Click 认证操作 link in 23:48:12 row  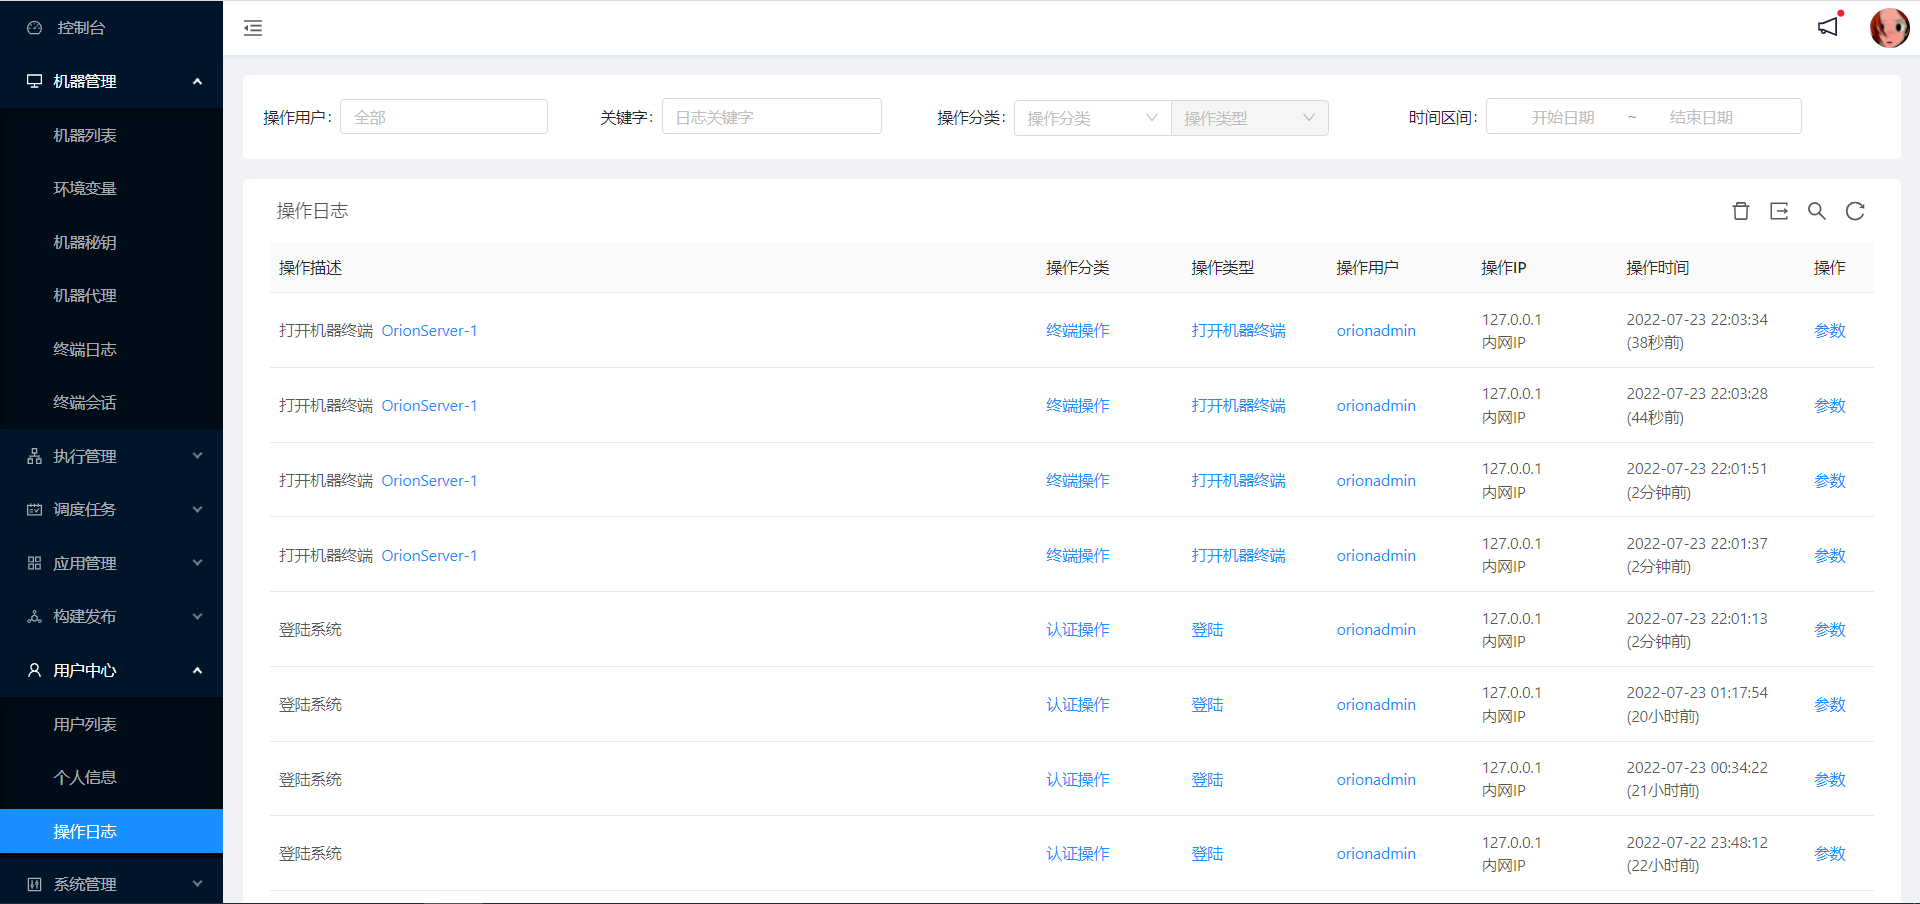(x=1078, y=854)
